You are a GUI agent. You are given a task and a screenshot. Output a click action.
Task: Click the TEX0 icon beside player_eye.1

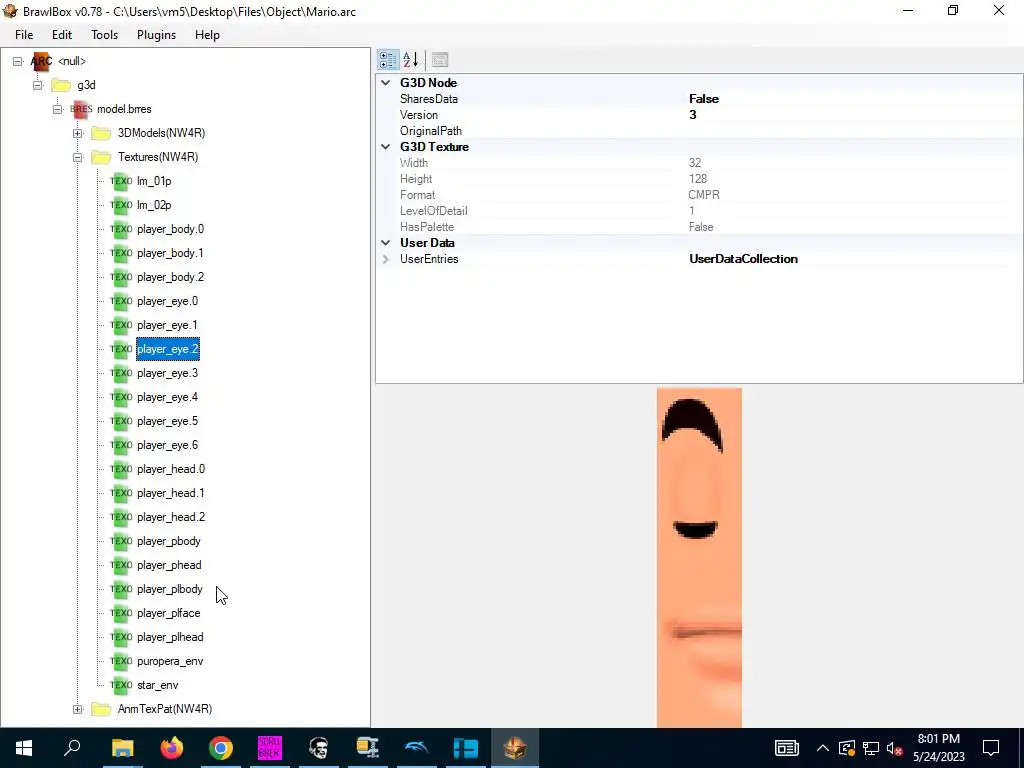[x=121, y=325]
